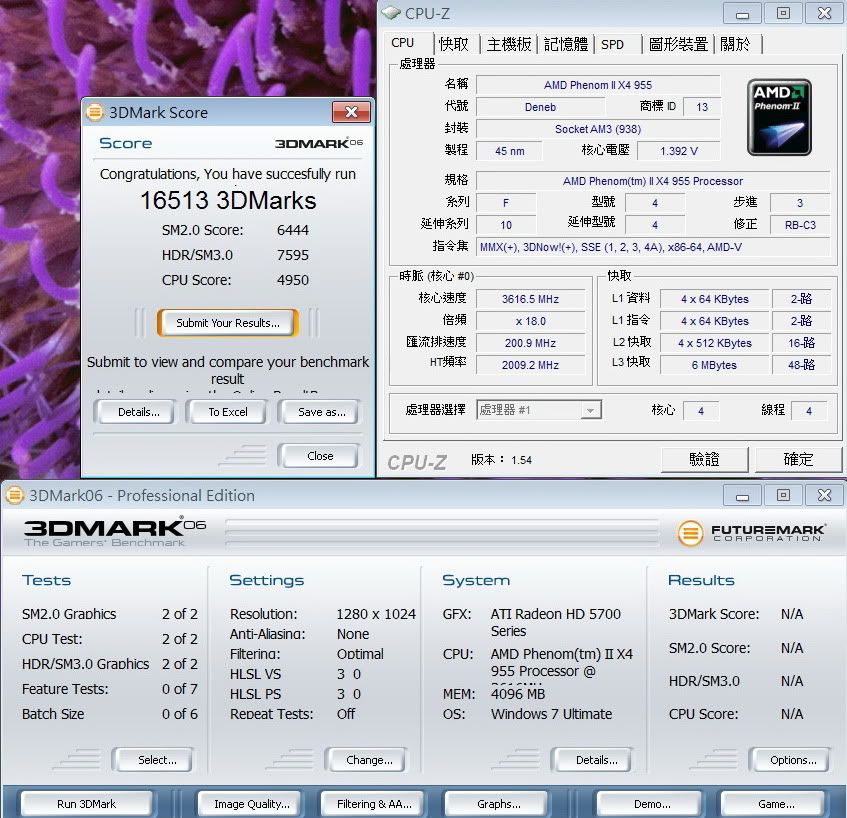
Task: Close the 3DMark Score dialog using the red X
Action: pos(351,112)
